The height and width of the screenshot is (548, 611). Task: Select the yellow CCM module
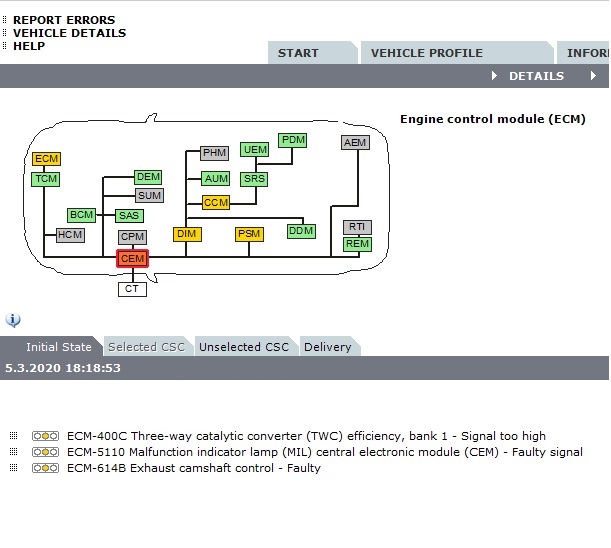click(216, 203)
